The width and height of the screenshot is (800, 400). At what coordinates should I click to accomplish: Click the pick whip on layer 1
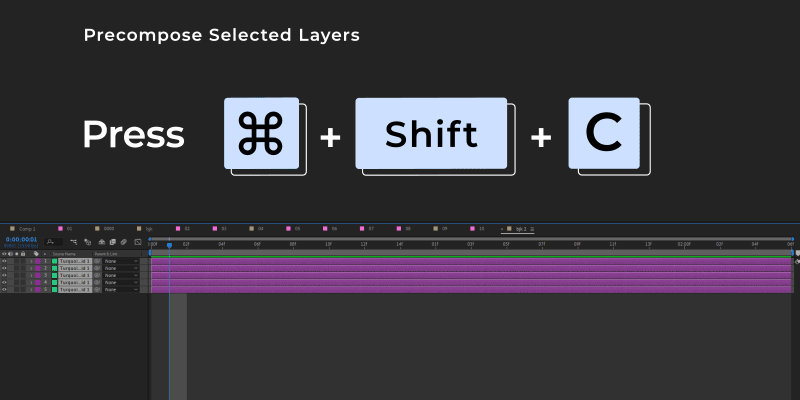(97, 261)
